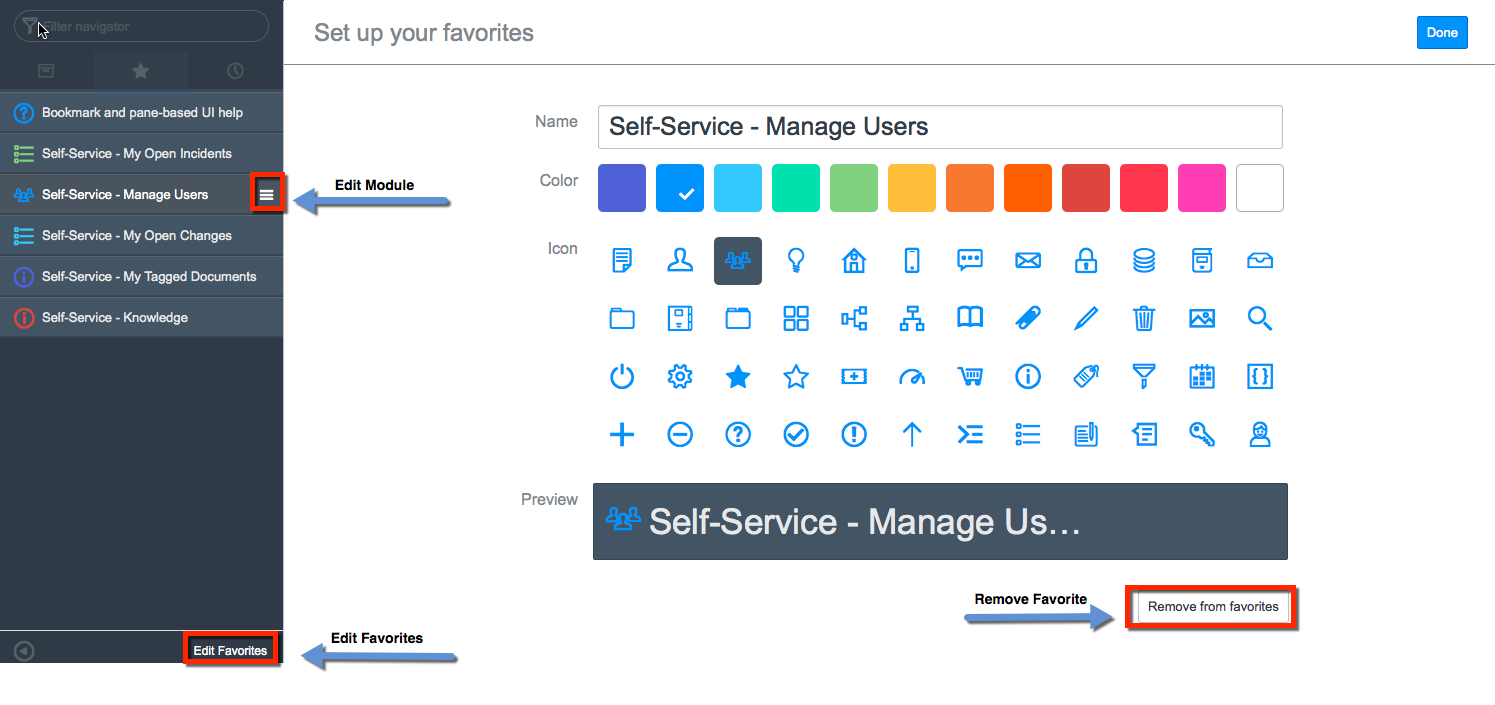Screen dimensions: 1495x705
Task: Open Self-Service - My Open Incidents favorite
Action: 137,154
